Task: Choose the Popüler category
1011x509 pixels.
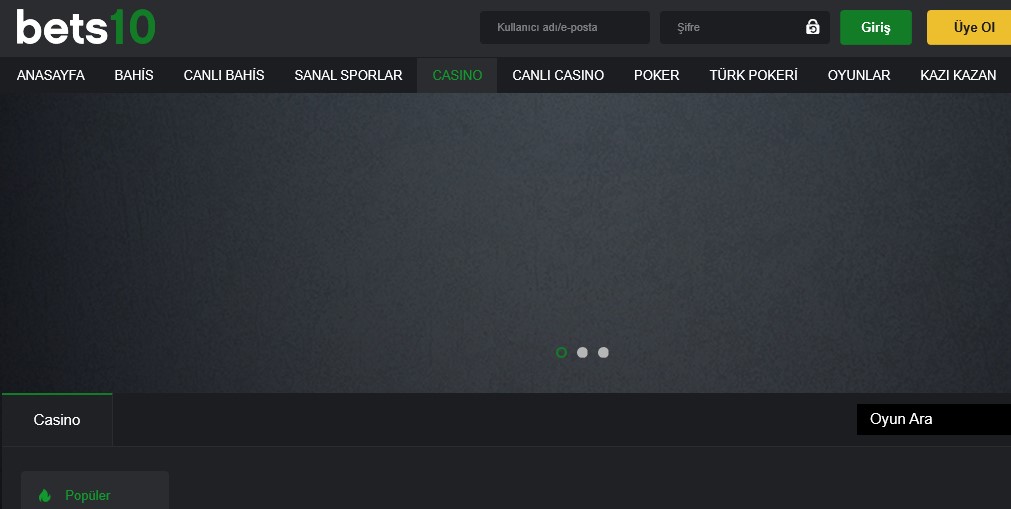Action: pos(95,490)
